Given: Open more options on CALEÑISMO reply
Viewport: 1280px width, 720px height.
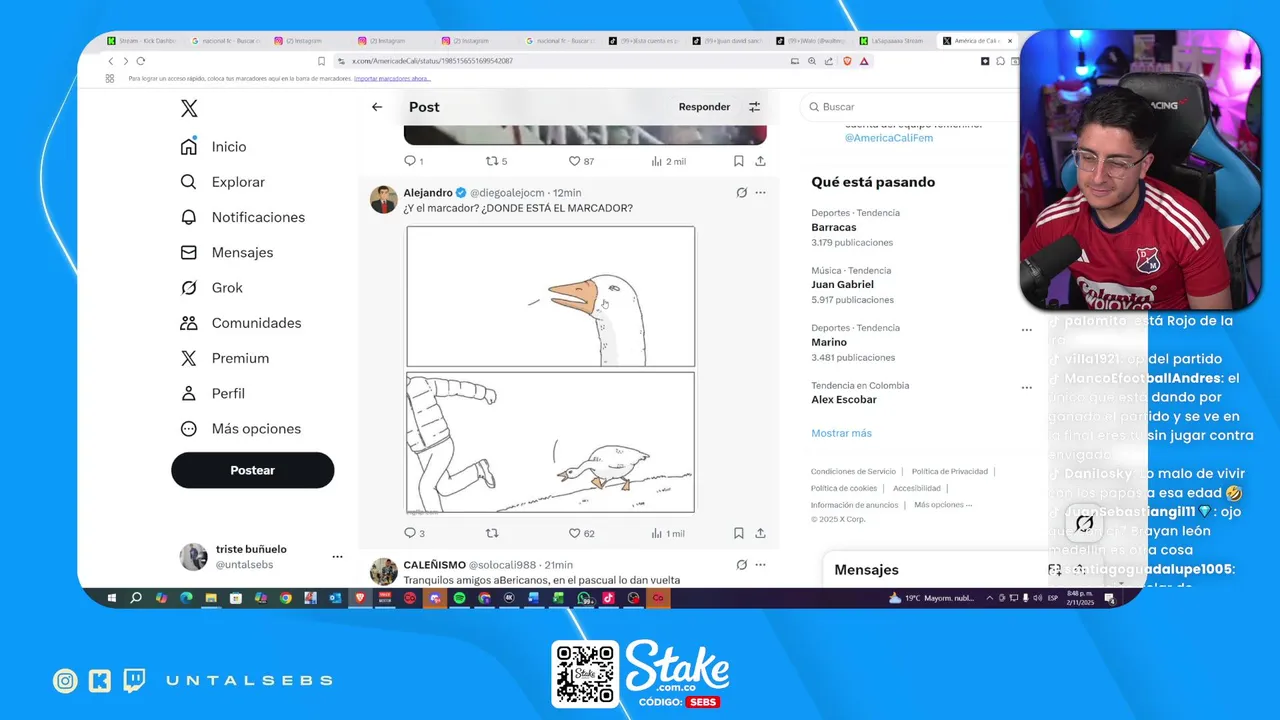Looking at the screenshot, I should (760, 565).
